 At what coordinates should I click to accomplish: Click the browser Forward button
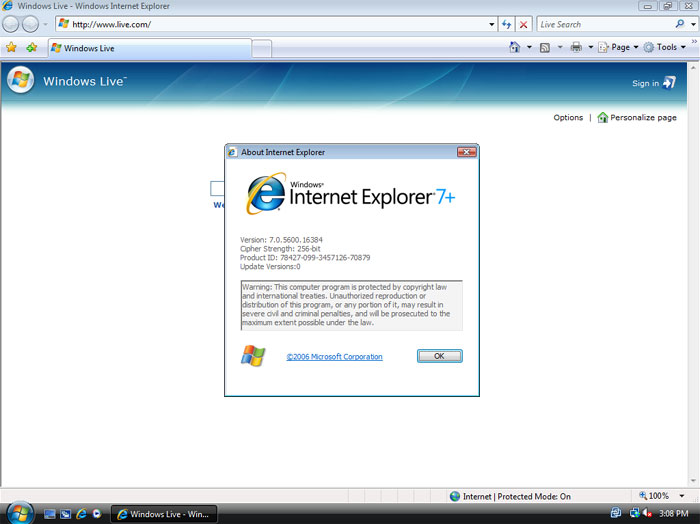pos(30,25)
